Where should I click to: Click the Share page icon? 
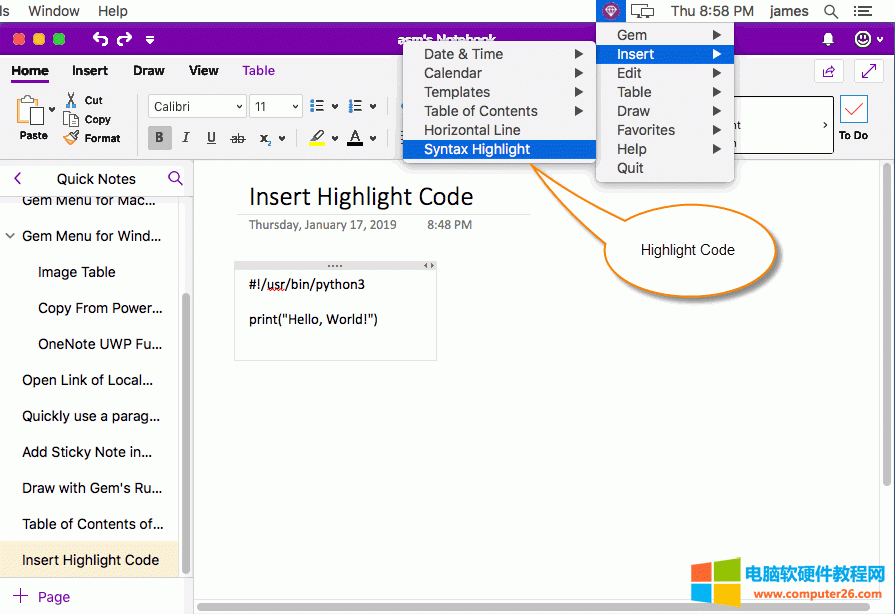coord(828,71)
